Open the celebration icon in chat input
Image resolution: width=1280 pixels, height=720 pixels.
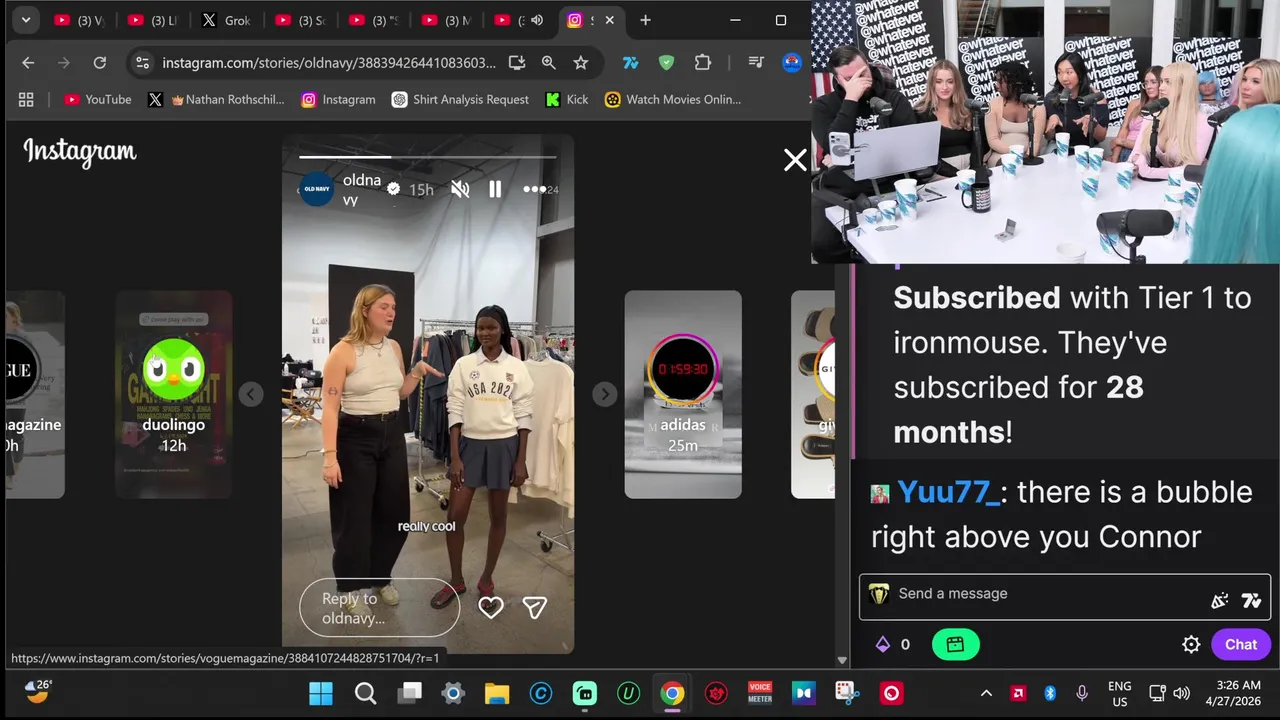1219,600
